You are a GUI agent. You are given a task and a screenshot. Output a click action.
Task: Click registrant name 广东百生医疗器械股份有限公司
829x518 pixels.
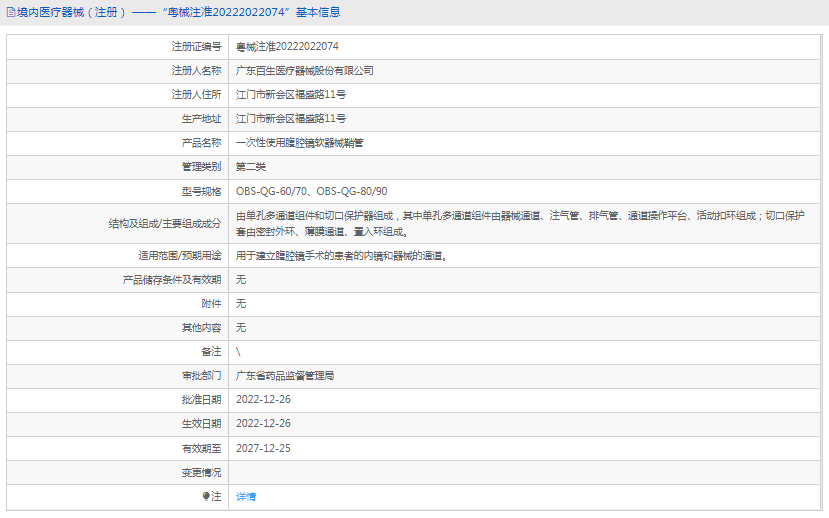pyautogui.click(x=305, y=70)
